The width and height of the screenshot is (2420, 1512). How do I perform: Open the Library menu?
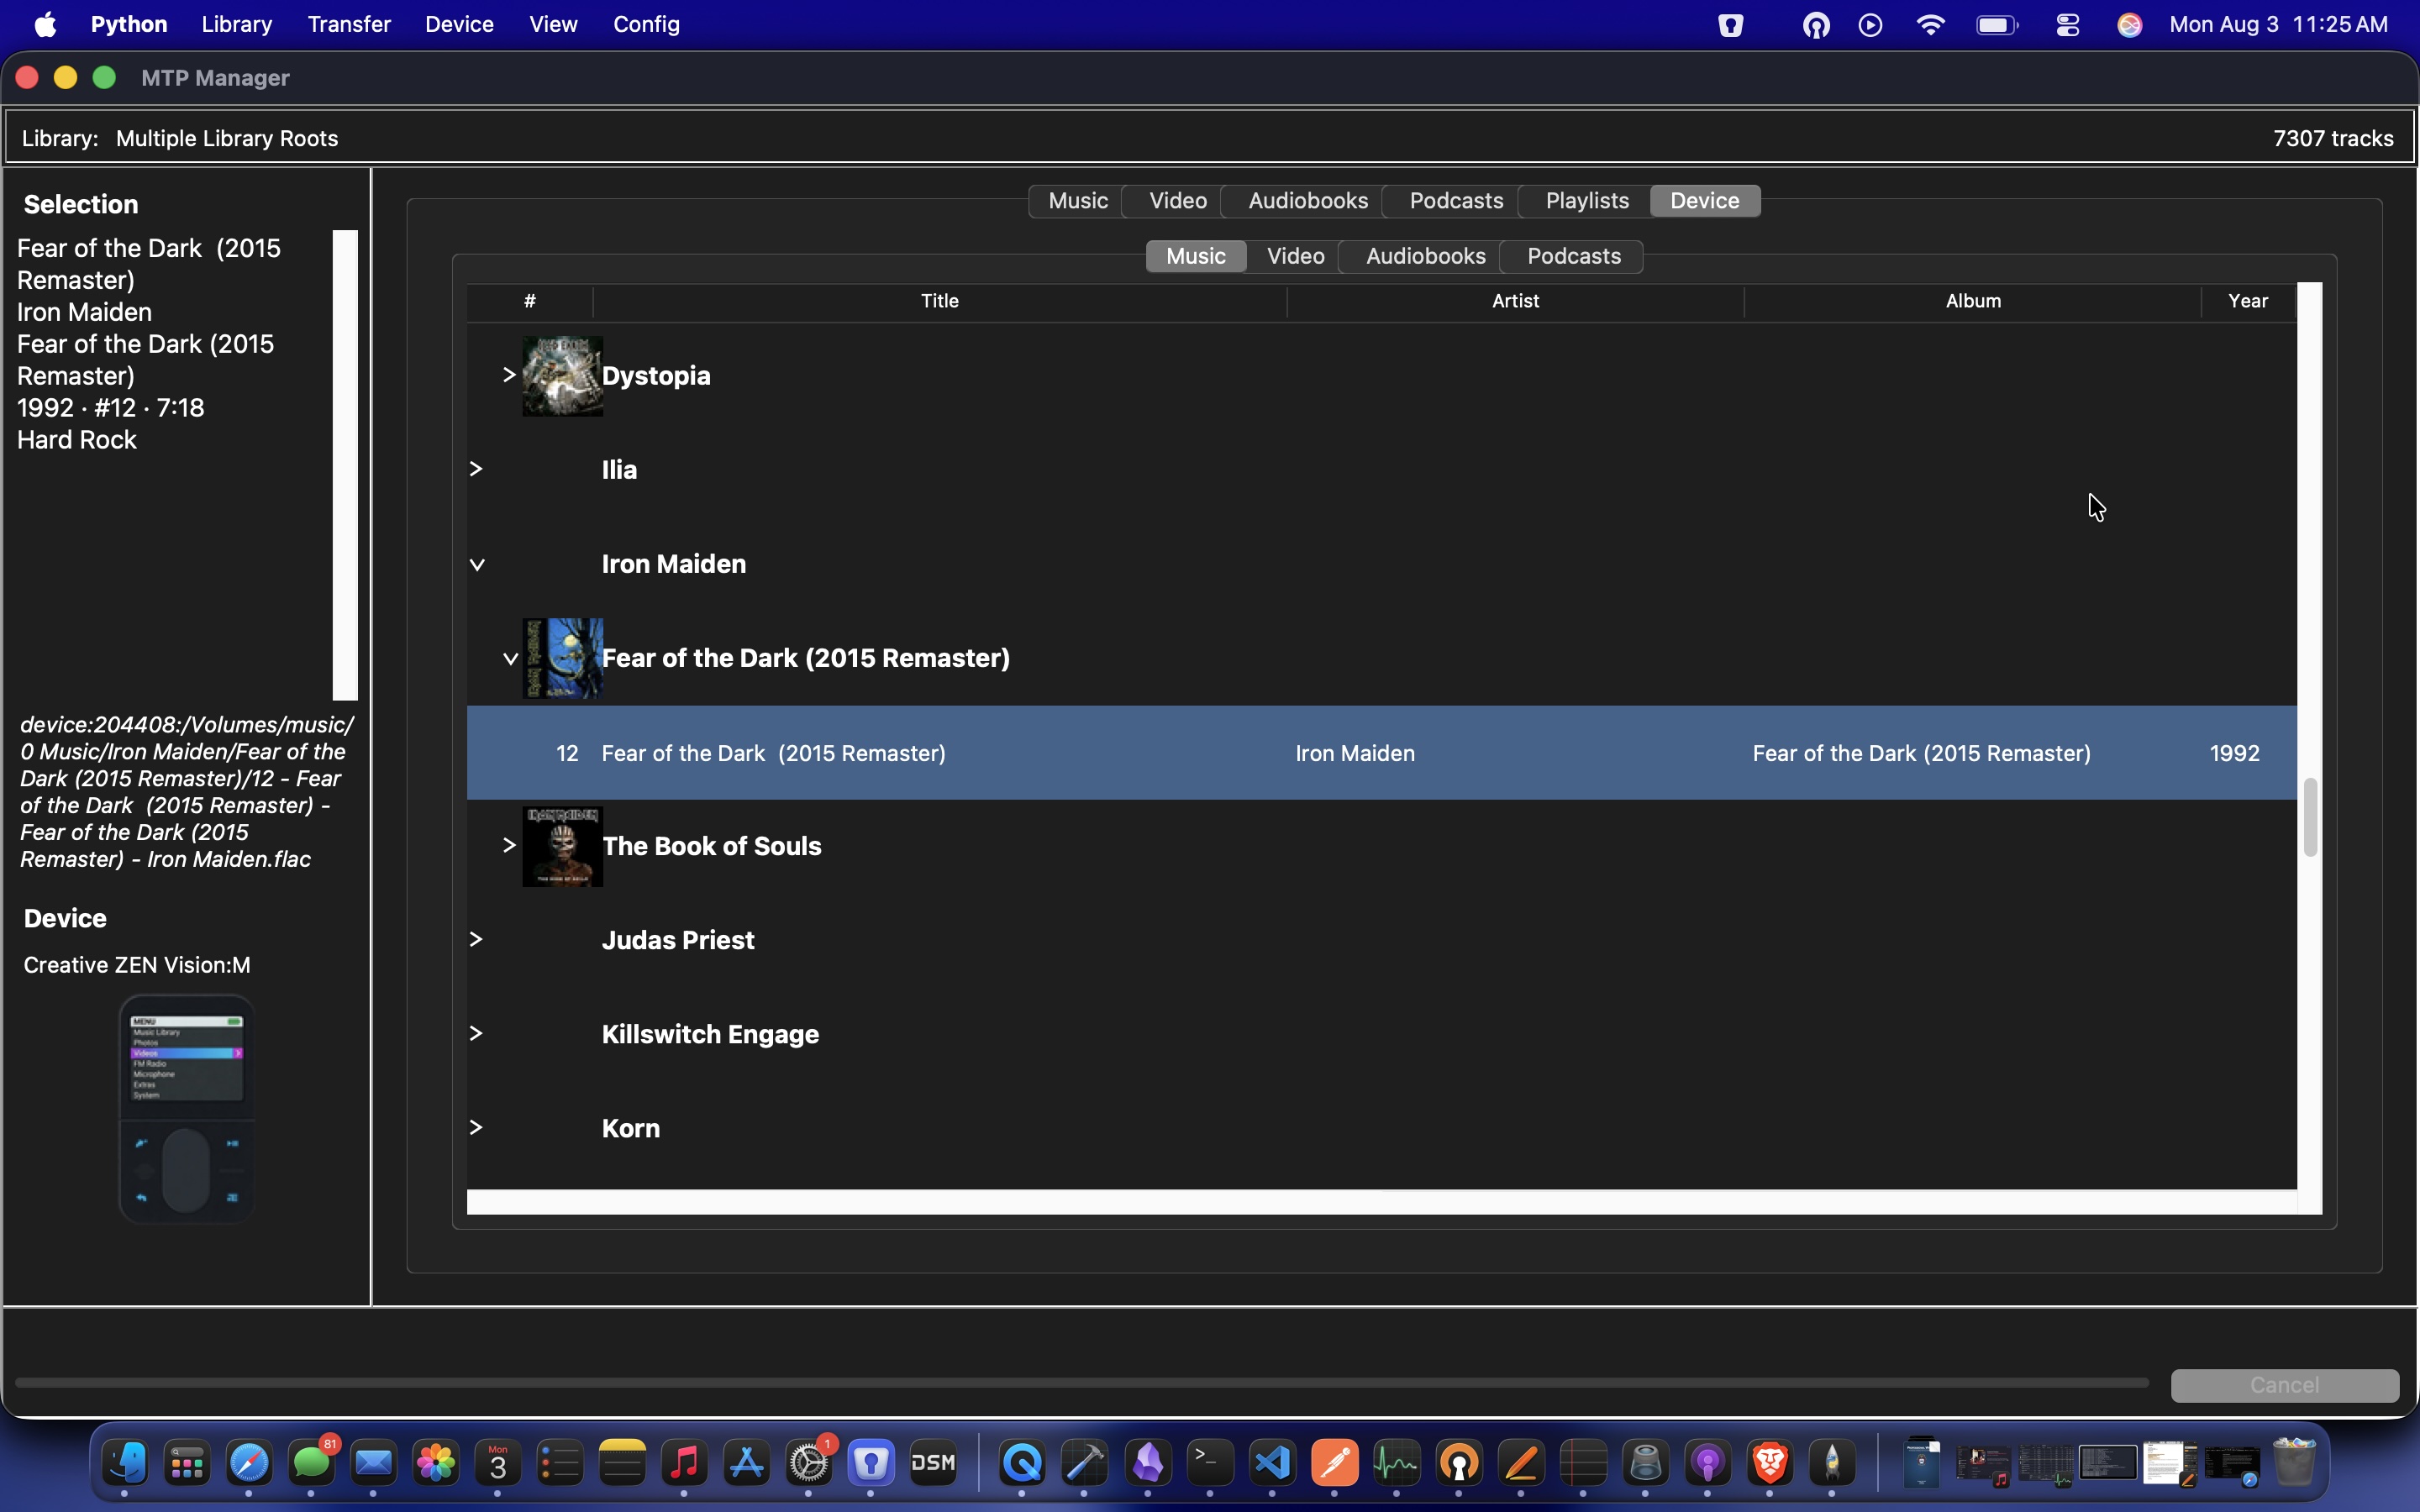click(237, 24)
